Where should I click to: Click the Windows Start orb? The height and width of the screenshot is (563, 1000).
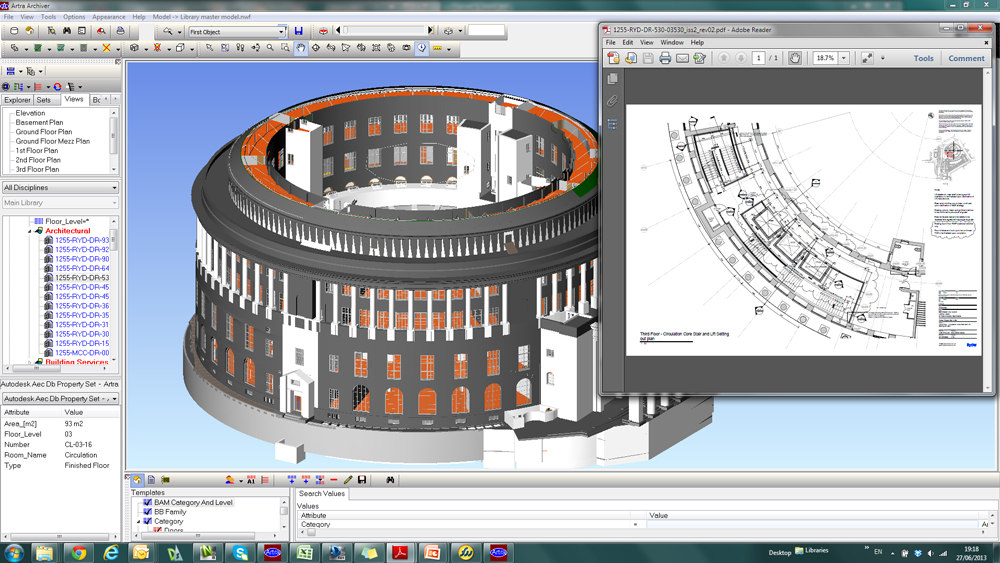point(14,553)
